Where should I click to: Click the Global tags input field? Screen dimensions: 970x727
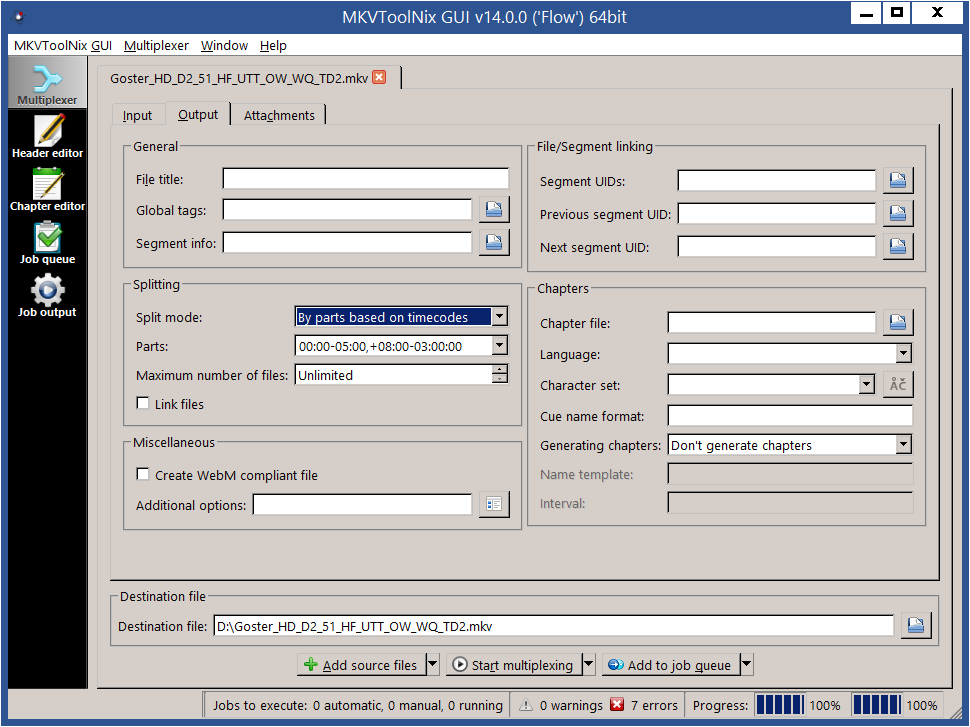point(348,210)
